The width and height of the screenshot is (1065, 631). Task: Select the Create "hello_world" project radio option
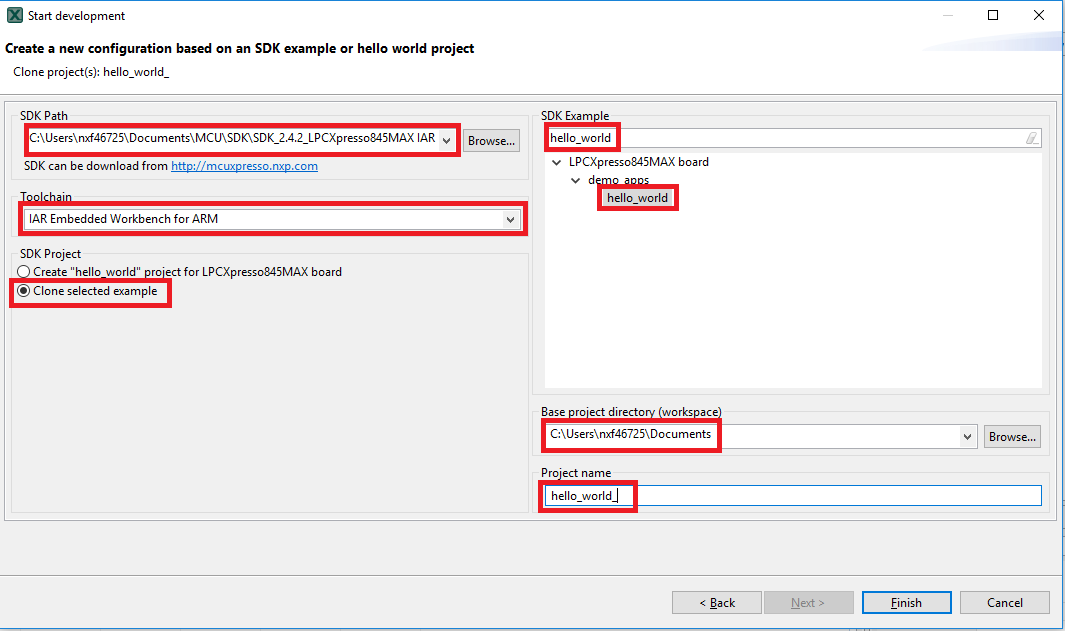tap(24, 272)
